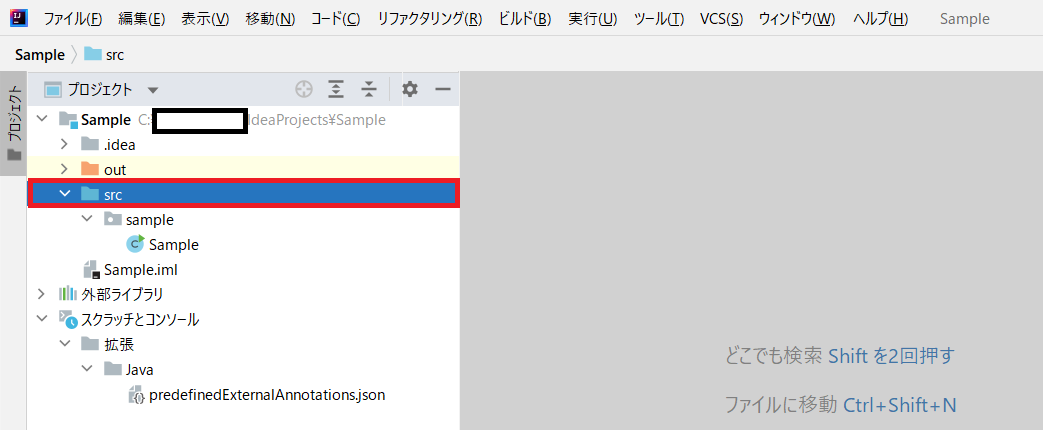Expand the out folder
1043x430 pixels.
[x=65, y=169]
